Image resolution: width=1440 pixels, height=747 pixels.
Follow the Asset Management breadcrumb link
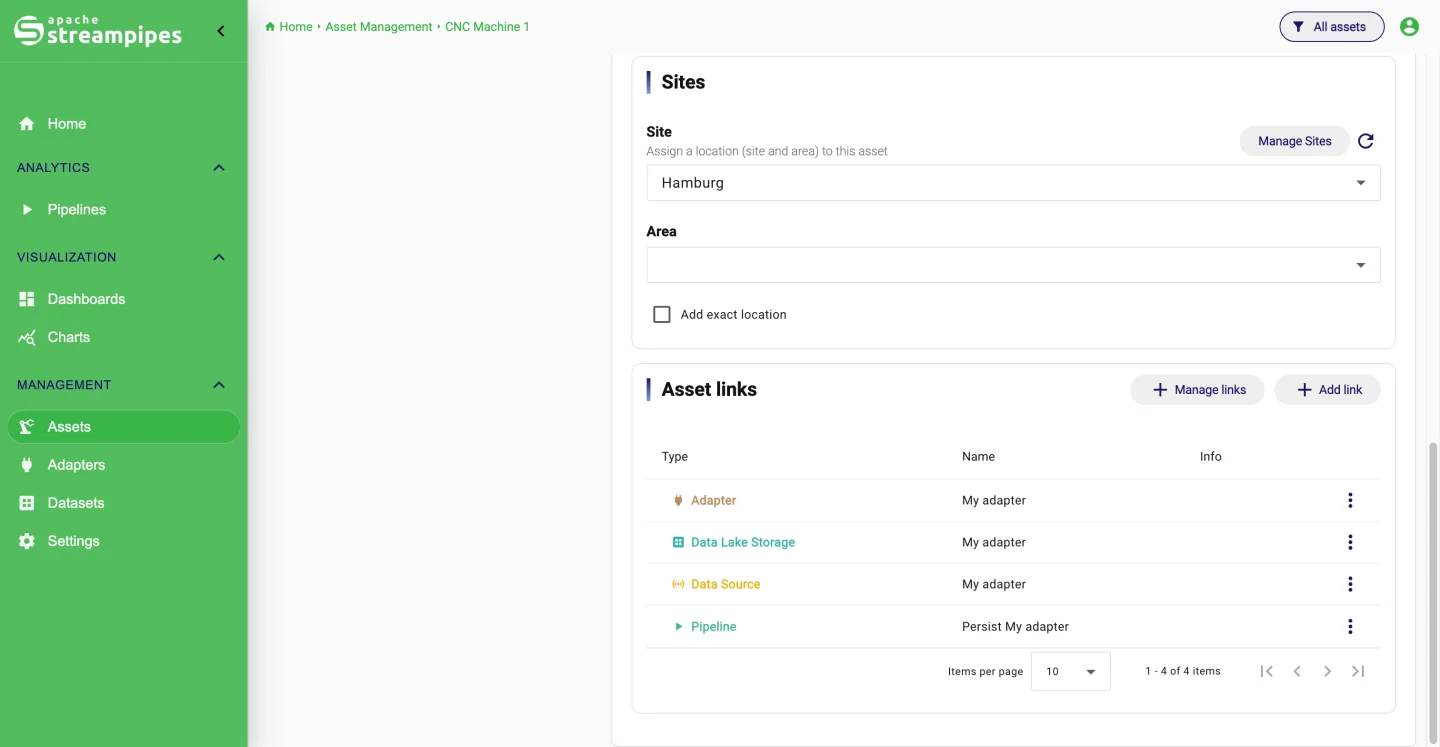tap(379, 27)
